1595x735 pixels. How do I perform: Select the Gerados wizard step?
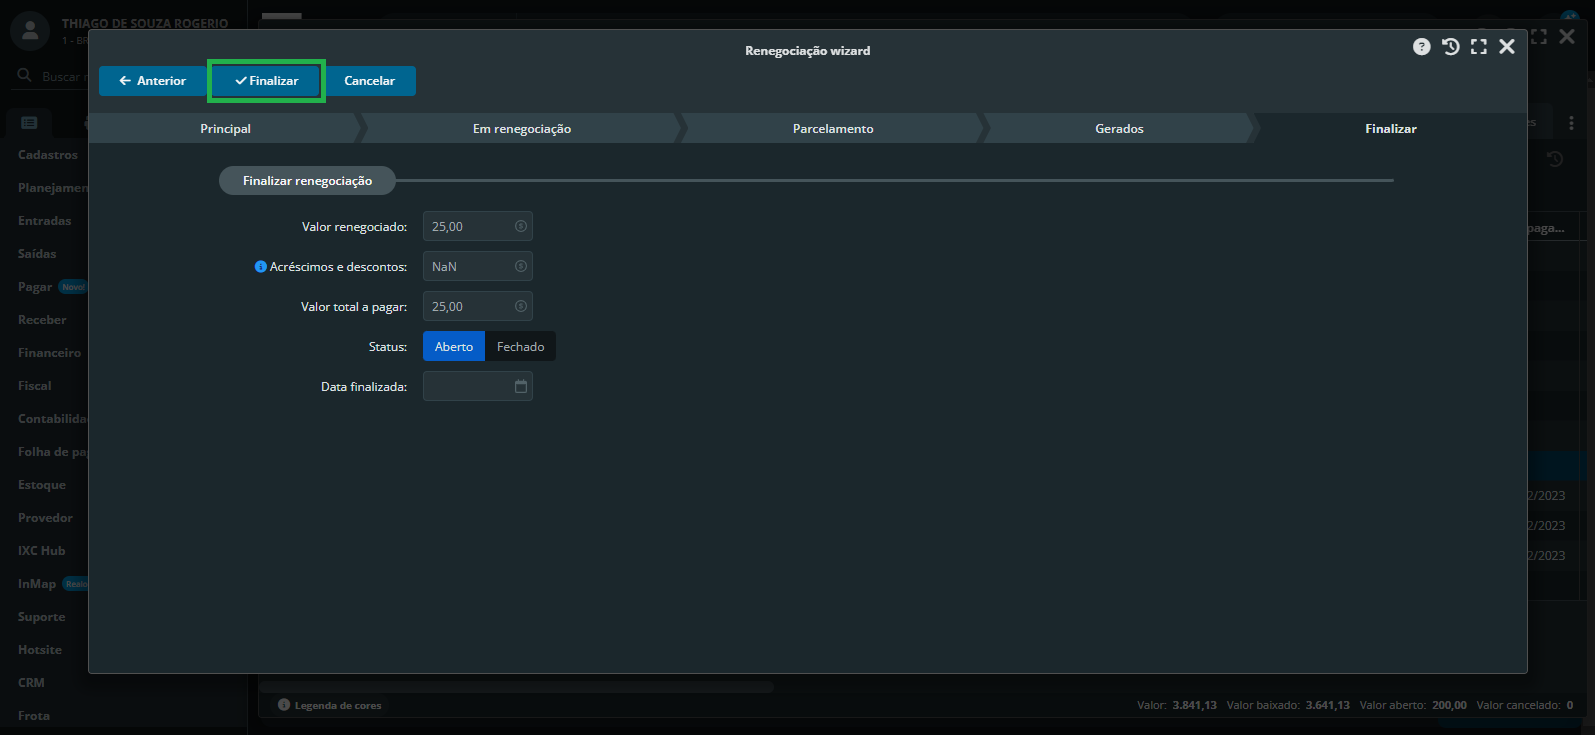(x=1118, y=129)
